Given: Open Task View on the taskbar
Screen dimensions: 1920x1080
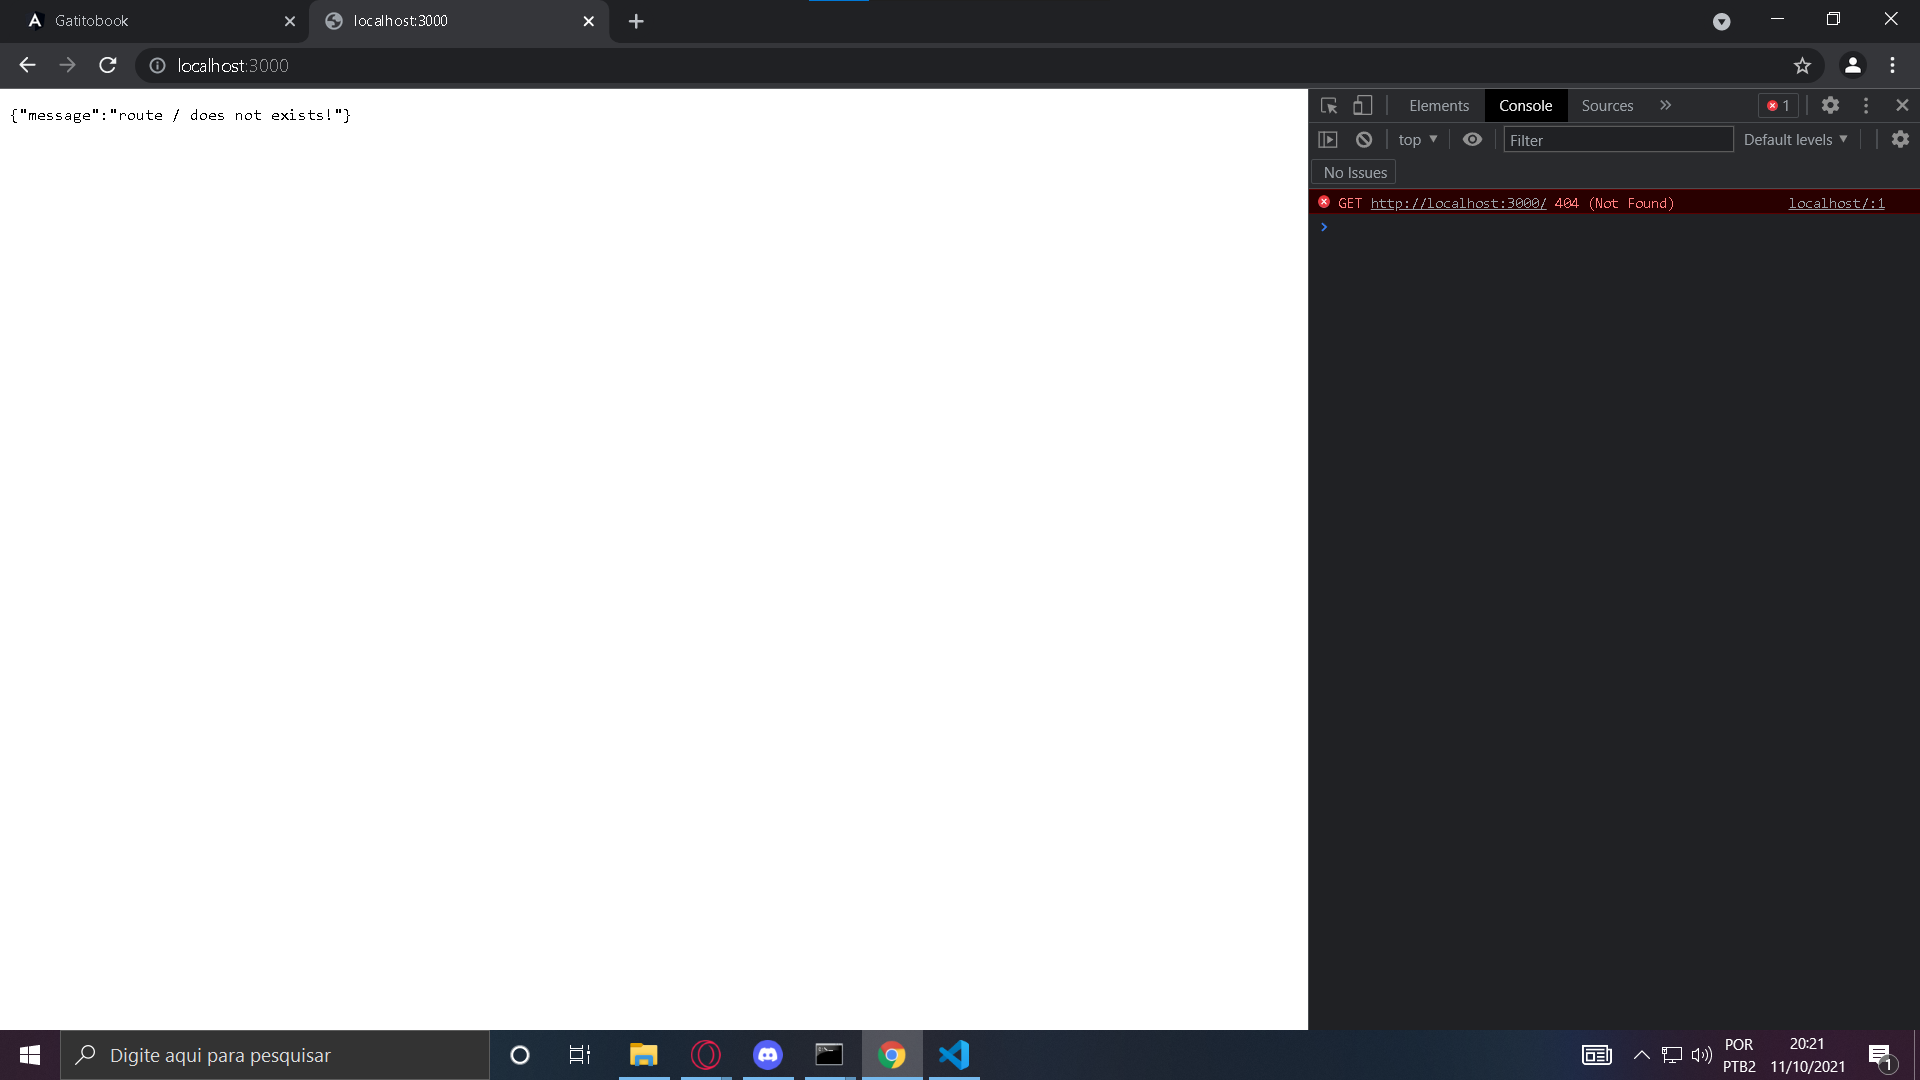Looking at the screenshot, I should (579, 1055).
